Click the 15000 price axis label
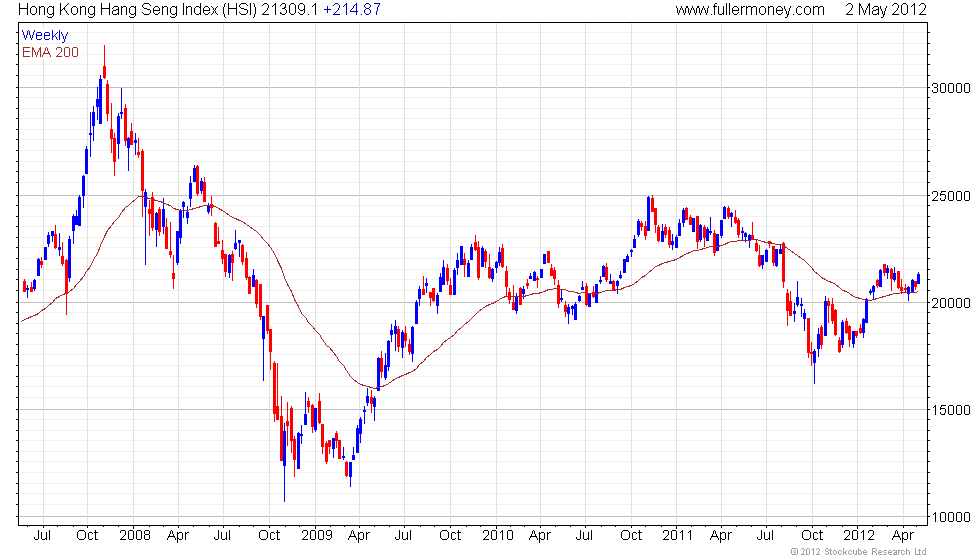The height and width of the screenshot is (560, 980). (951, 411)
